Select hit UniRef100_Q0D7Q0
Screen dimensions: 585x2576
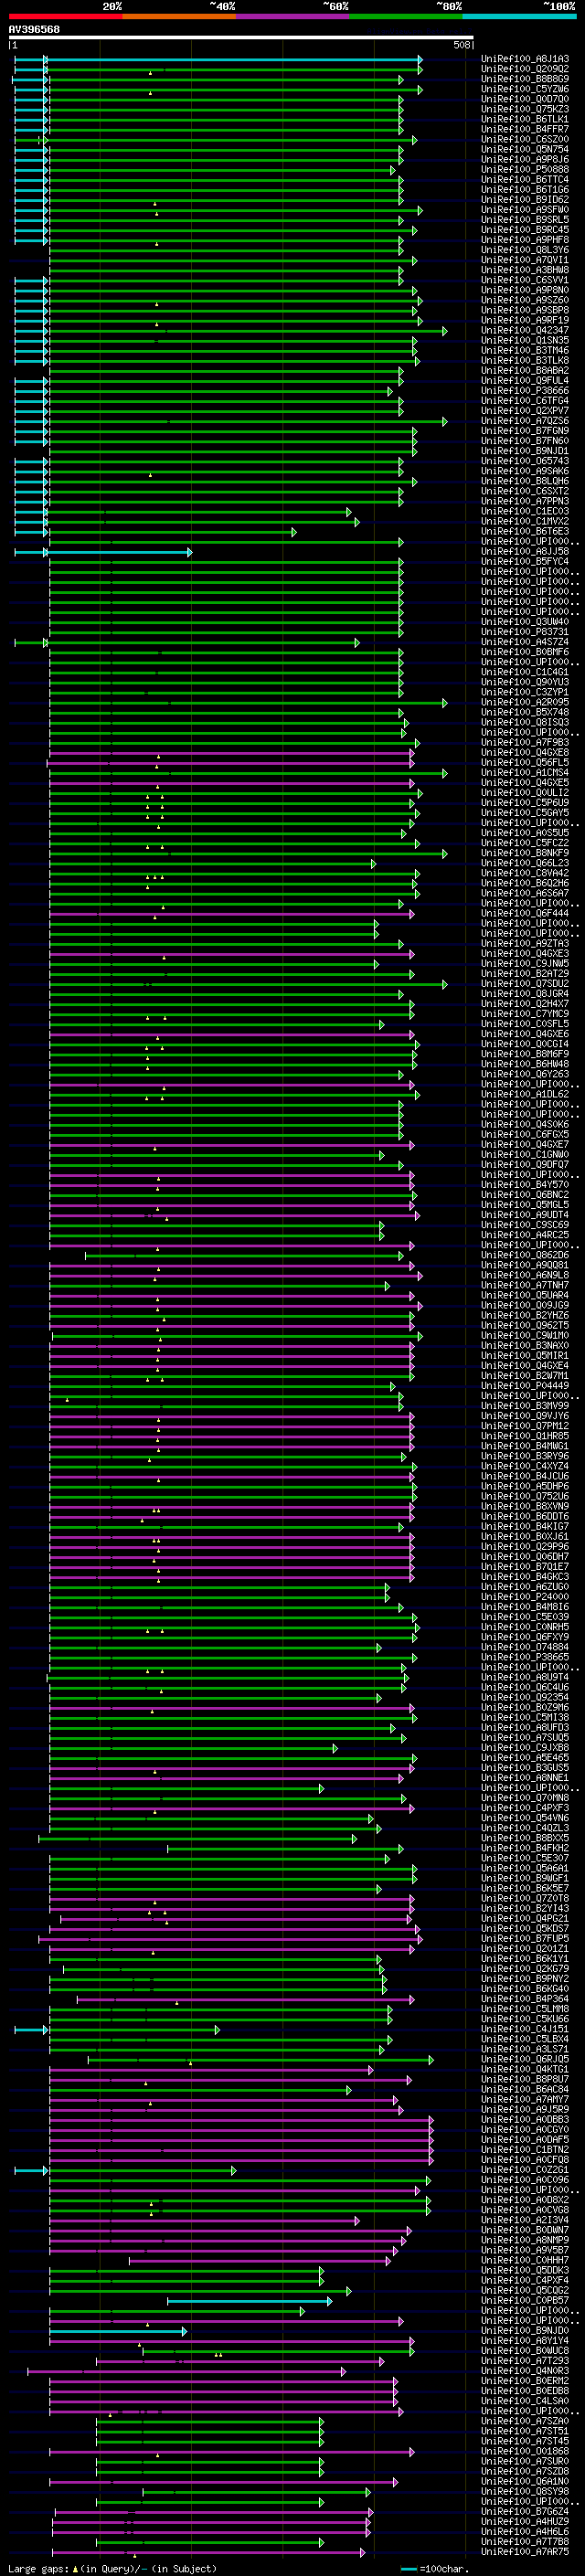[525, 99]
